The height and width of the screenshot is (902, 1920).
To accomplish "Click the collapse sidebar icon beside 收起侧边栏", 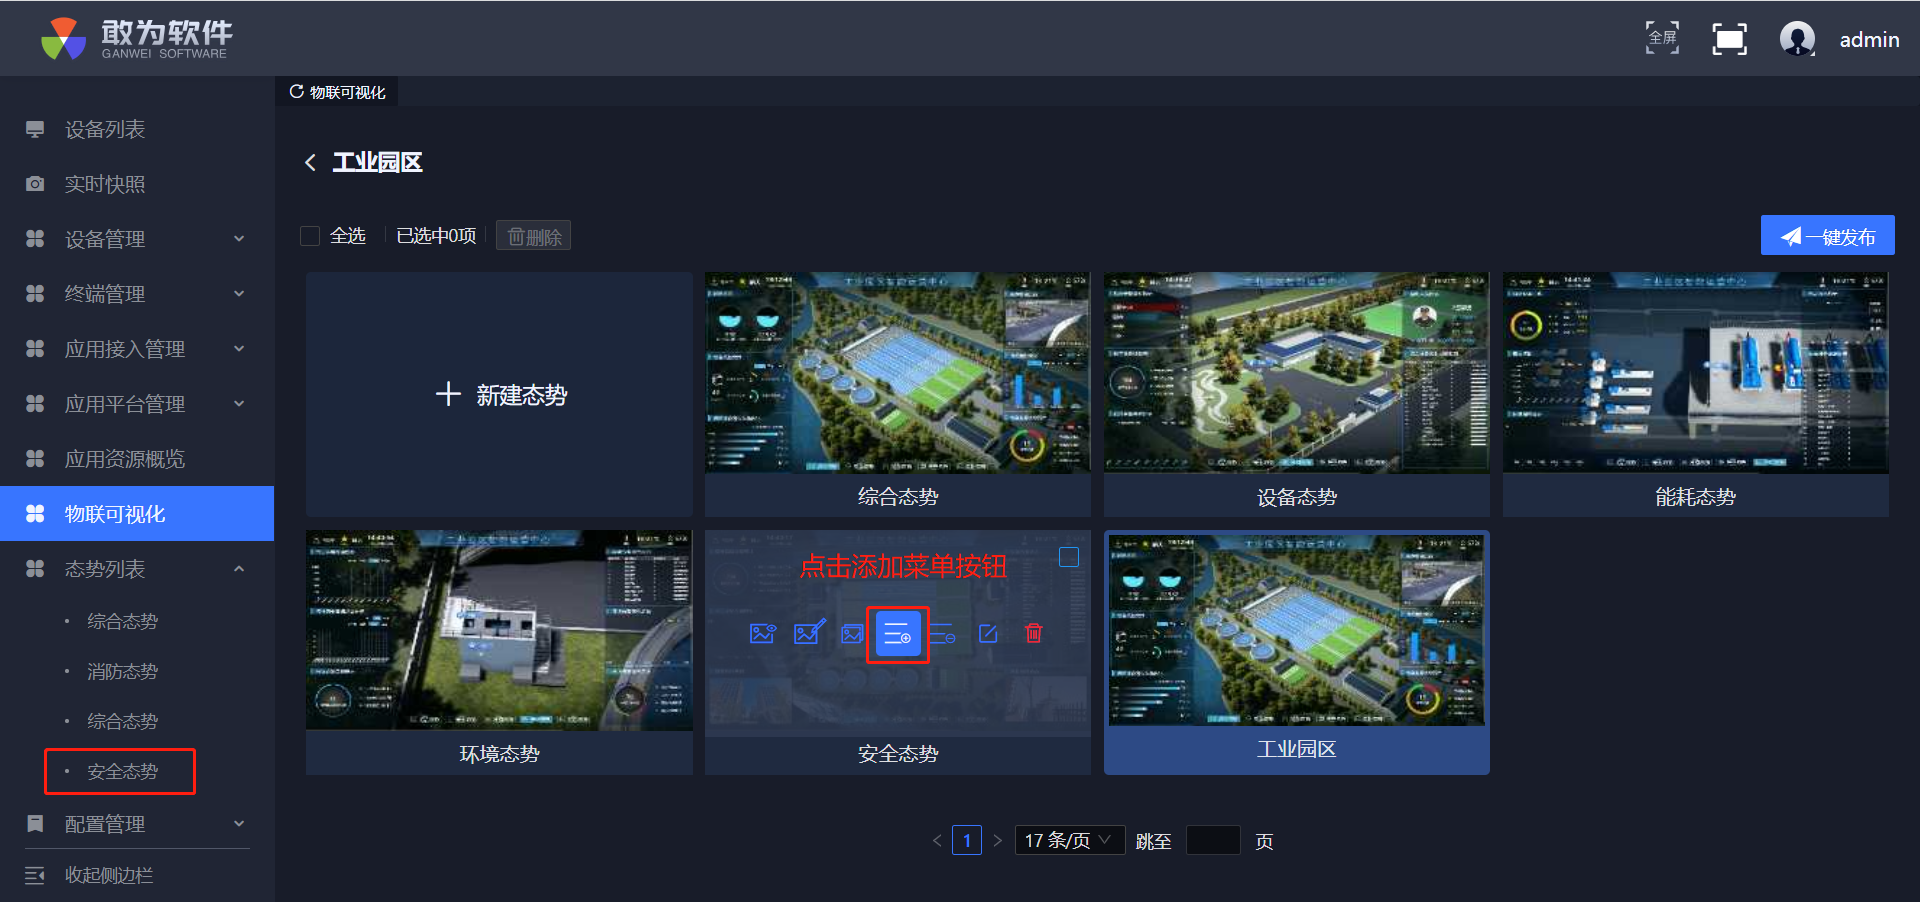I will point(35,876).
